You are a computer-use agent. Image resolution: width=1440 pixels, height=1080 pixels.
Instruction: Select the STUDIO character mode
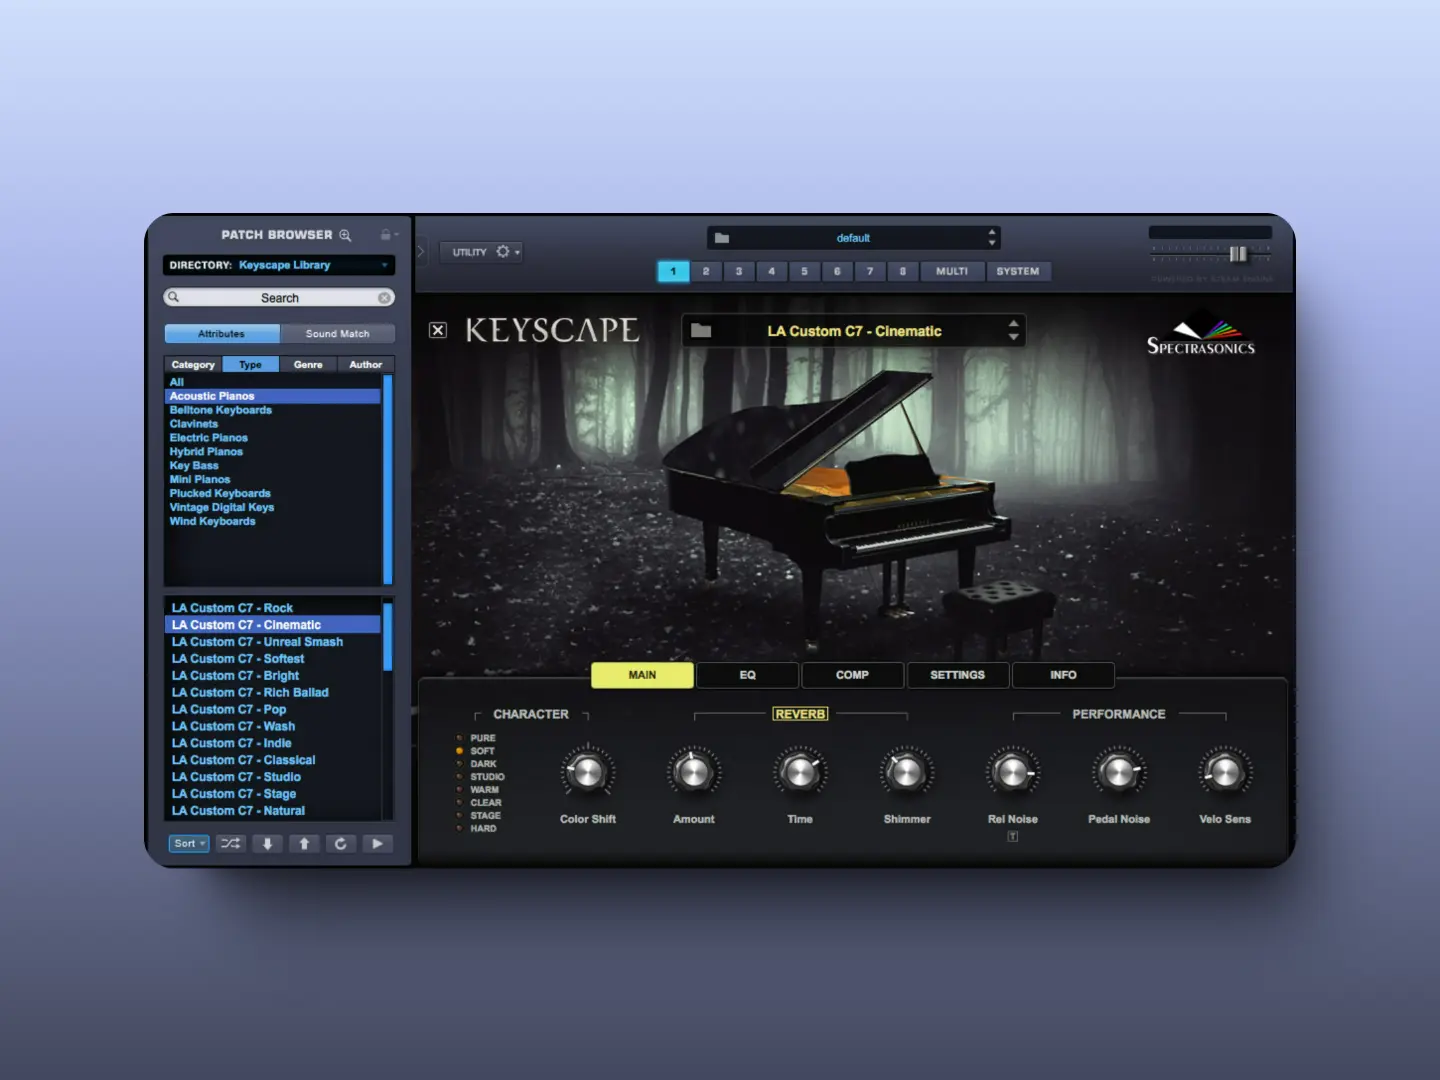481,777
